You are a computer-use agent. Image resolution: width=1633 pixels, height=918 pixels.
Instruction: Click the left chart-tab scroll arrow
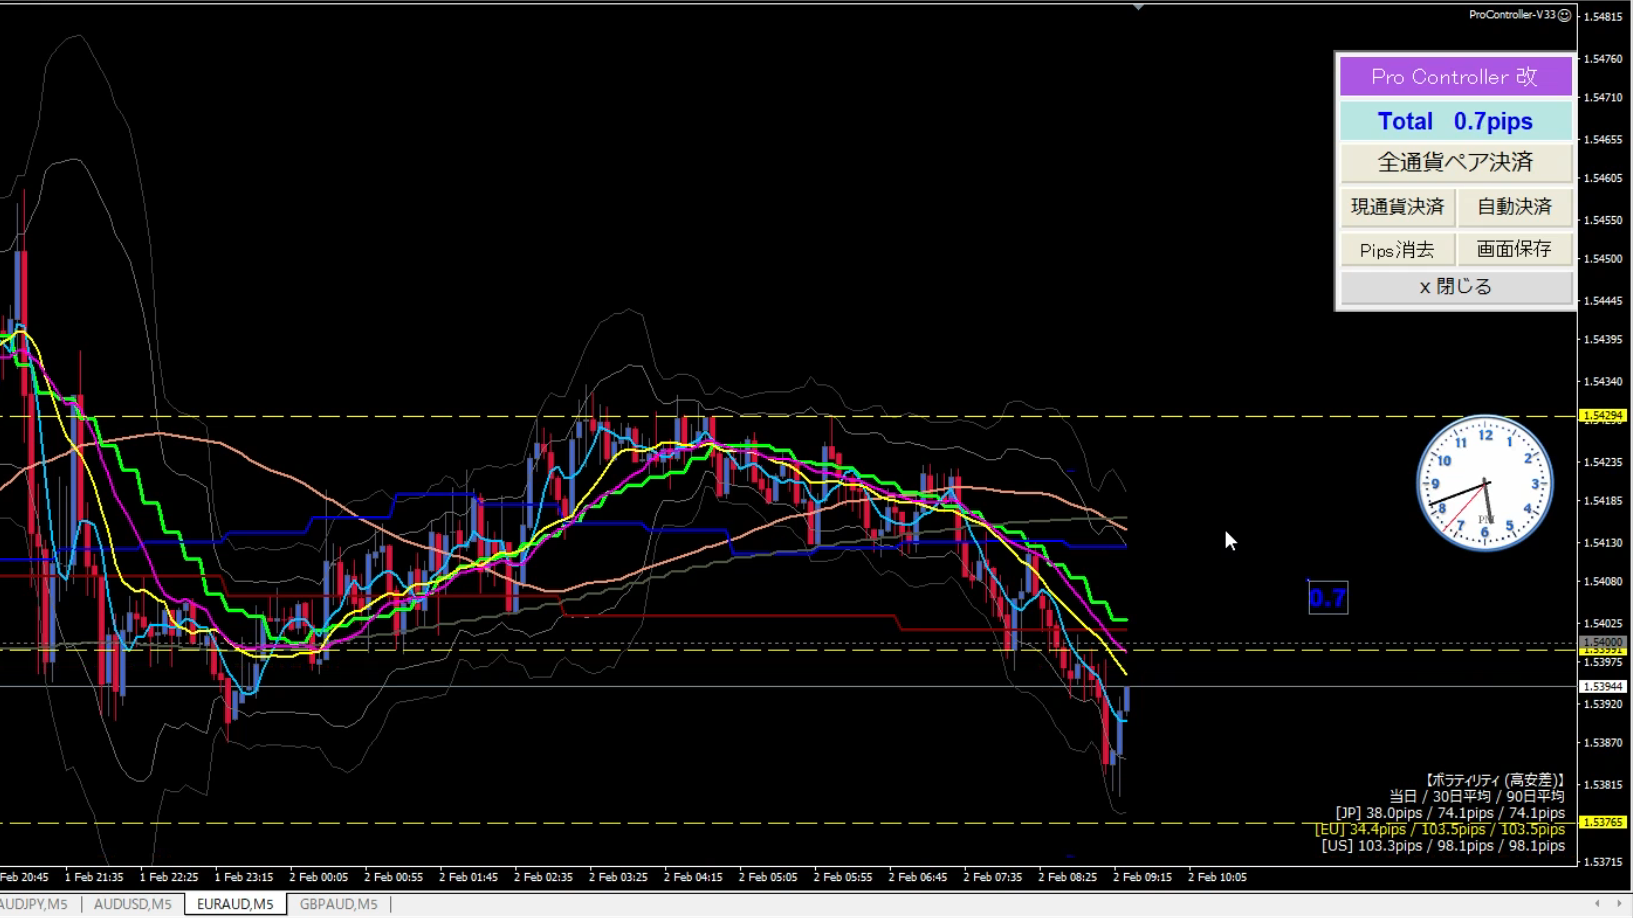[1597, 904]
